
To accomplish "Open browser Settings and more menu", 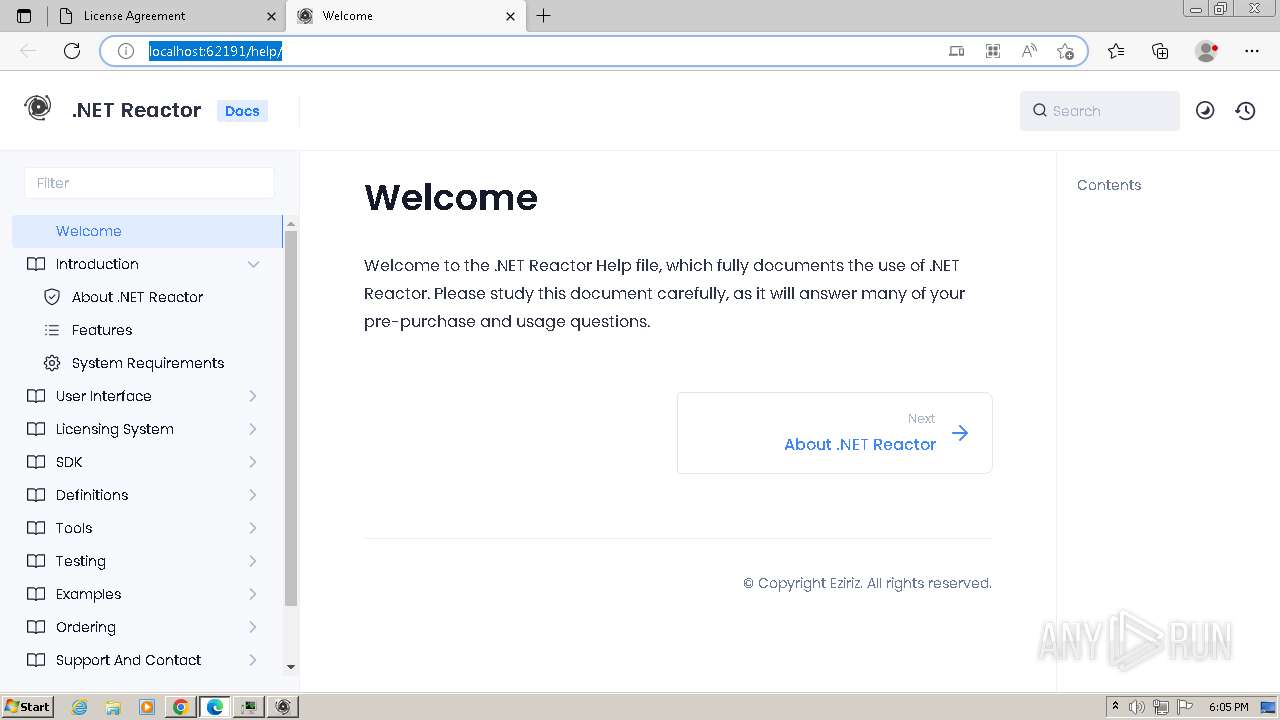I will 1252,51.
